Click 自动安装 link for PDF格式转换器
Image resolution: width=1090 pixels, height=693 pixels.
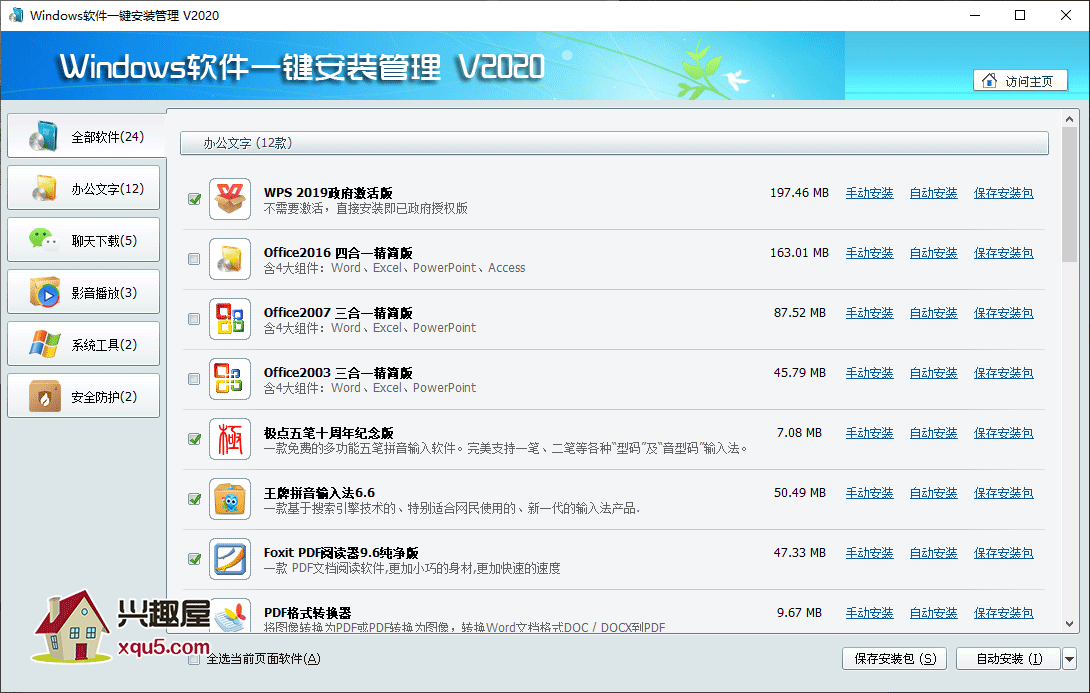pos(934,612)
